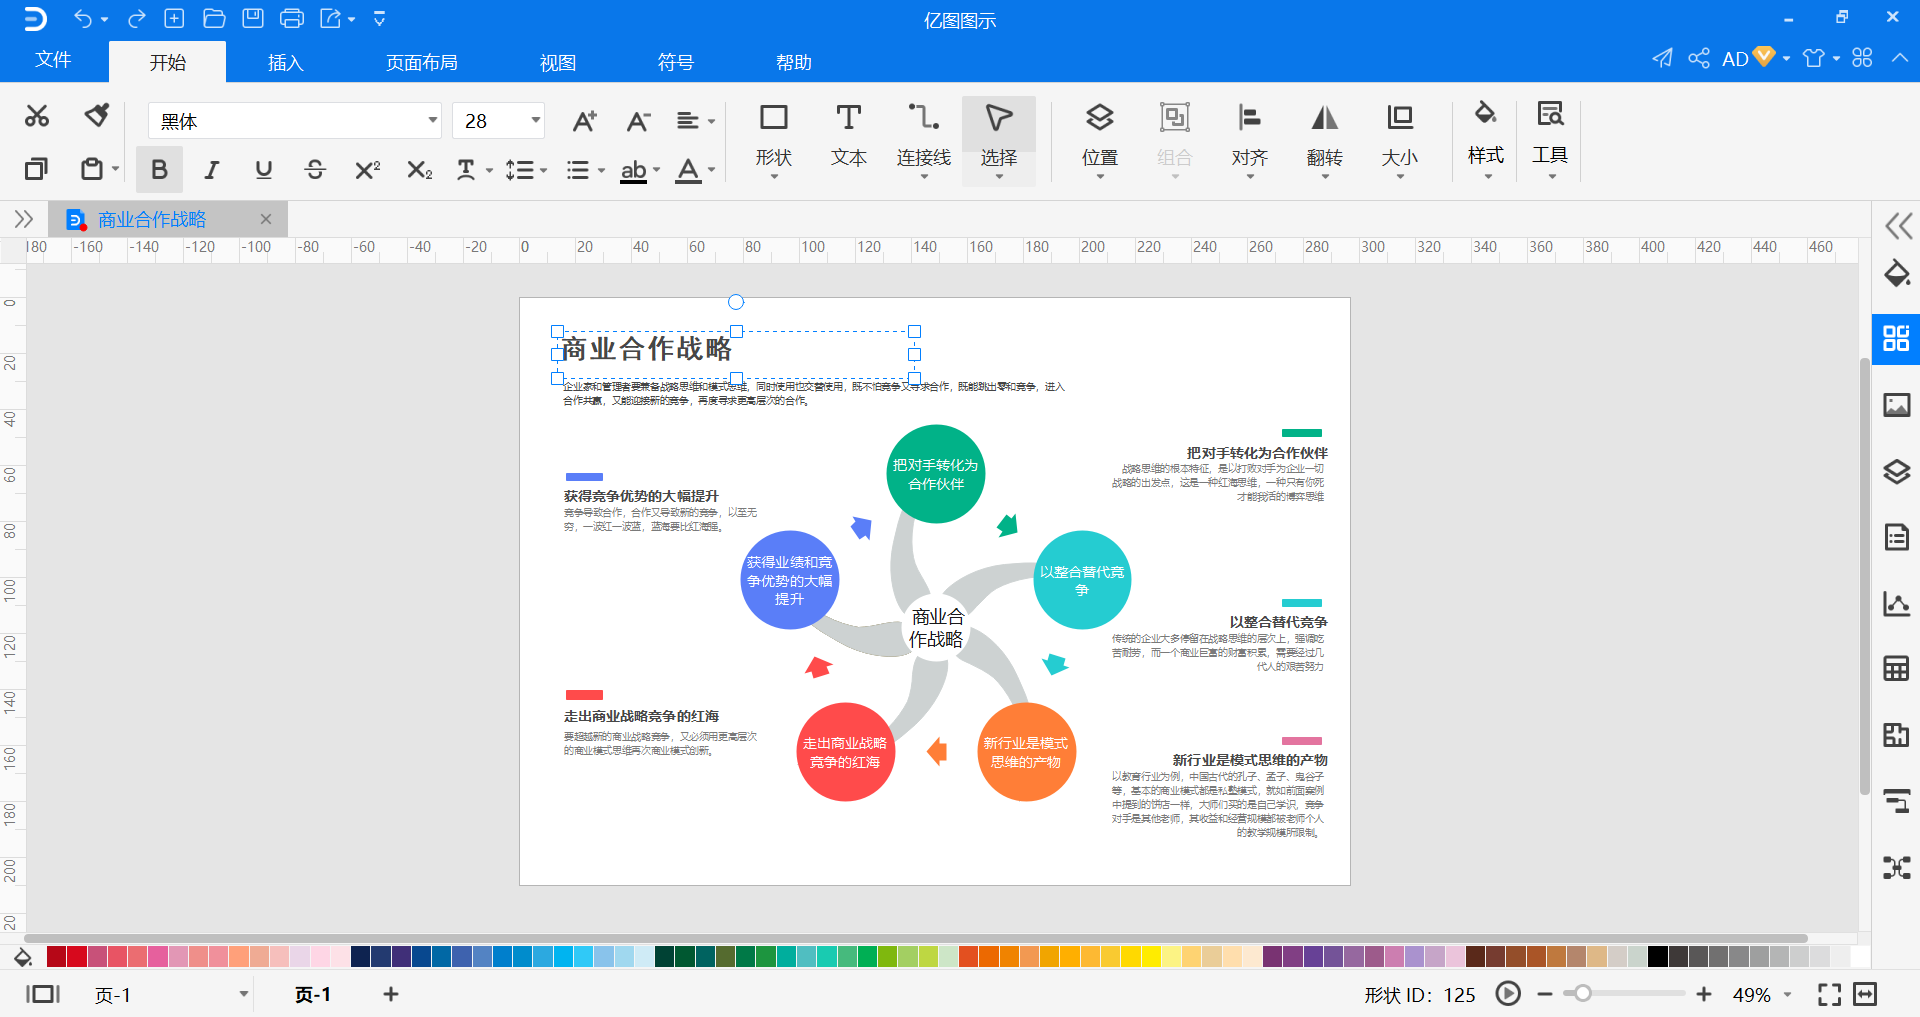This screenshot has width=1920, height=1017.
Task: Open the 文件 menu
Action: [53, 60]
